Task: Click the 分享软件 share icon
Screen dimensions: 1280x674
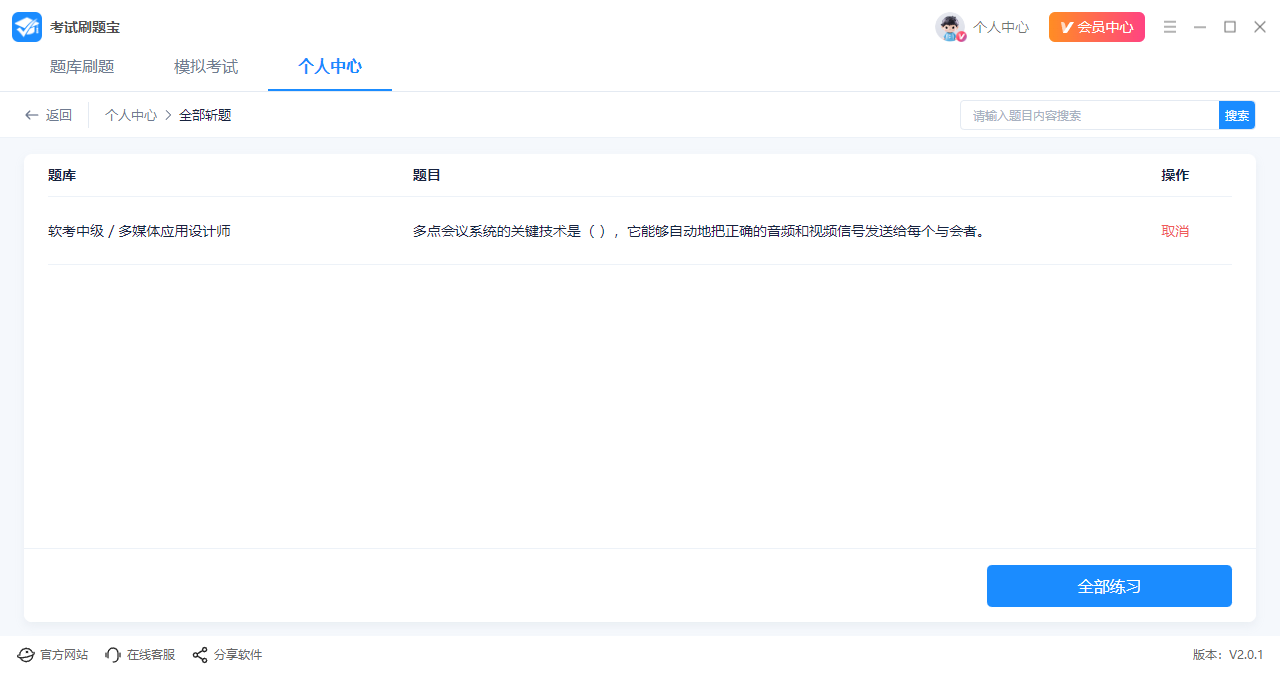Action: pyautogui.click(x=200, y=655)
